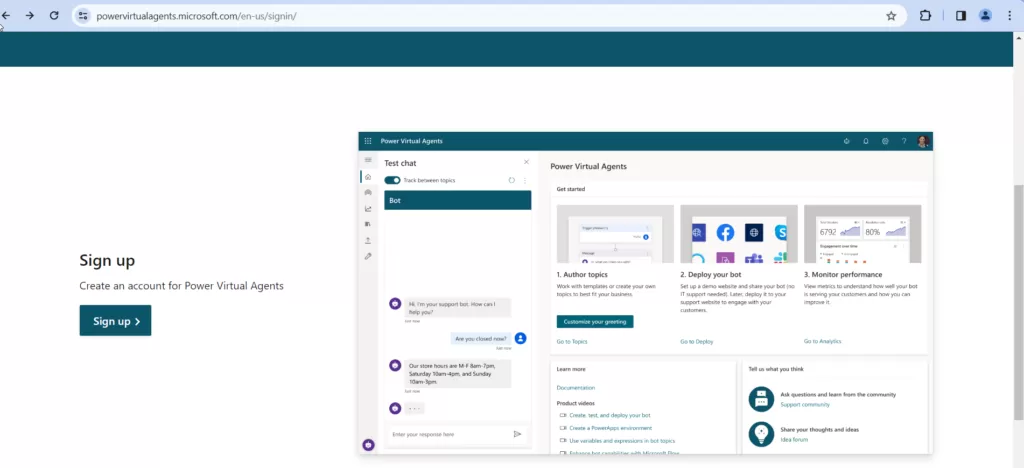
Task: Open the app launcher waffle icon
Action: coord(368,141)
